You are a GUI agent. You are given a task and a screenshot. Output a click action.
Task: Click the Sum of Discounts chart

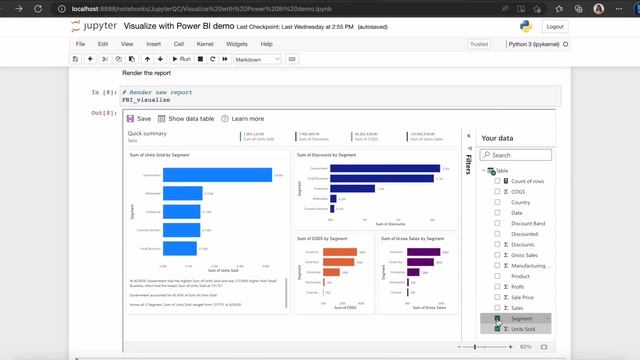tap(376, 189)
